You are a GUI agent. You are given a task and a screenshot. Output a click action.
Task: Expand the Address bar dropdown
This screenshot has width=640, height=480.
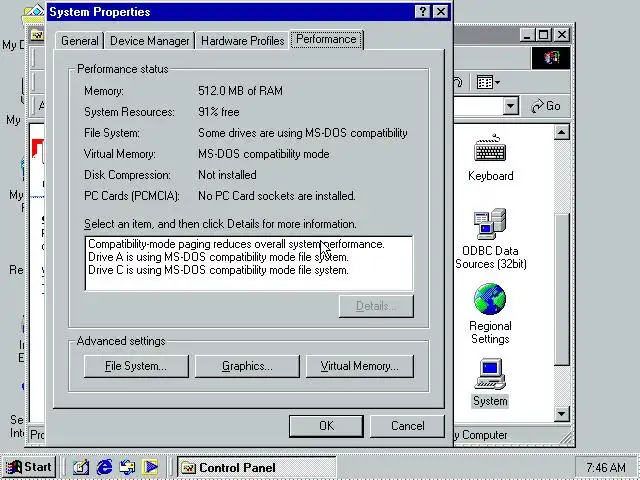510,106
